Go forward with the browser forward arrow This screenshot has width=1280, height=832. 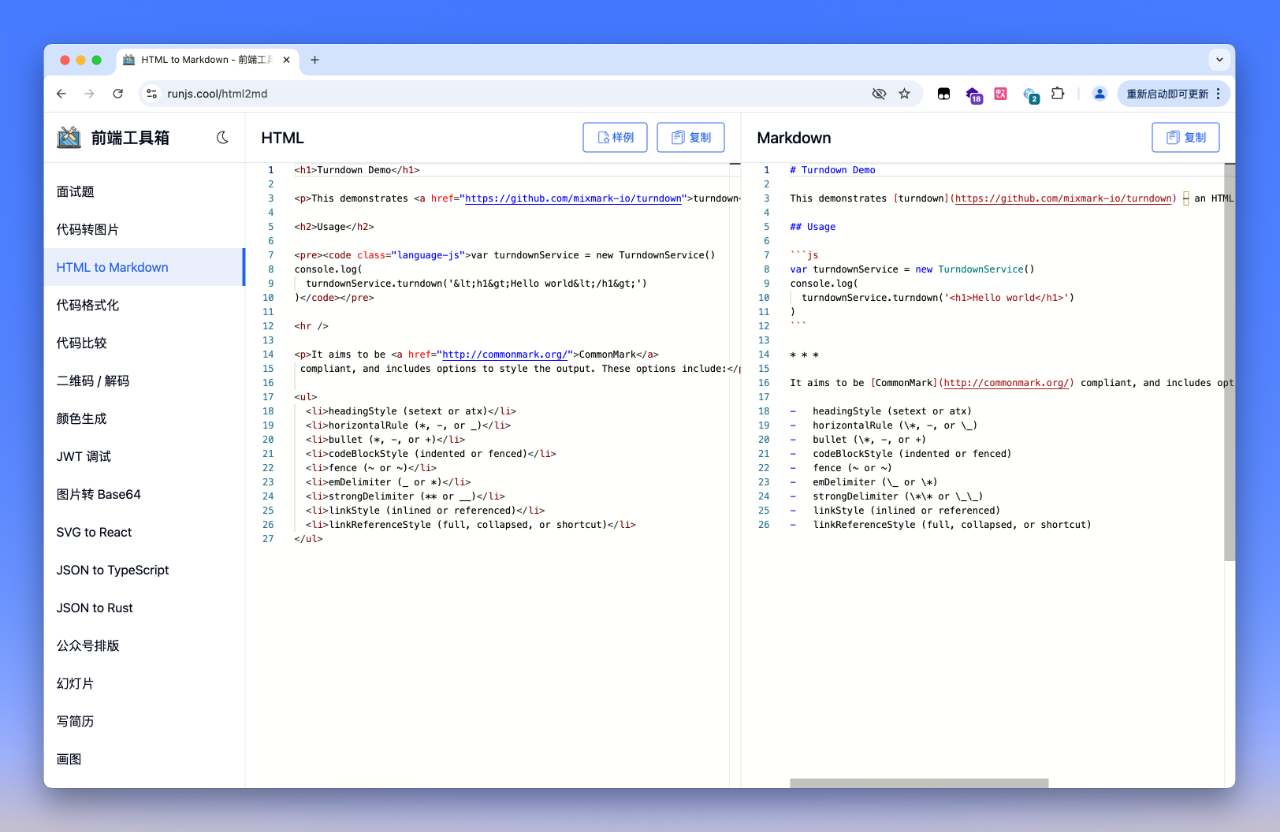tap(89, 94)
